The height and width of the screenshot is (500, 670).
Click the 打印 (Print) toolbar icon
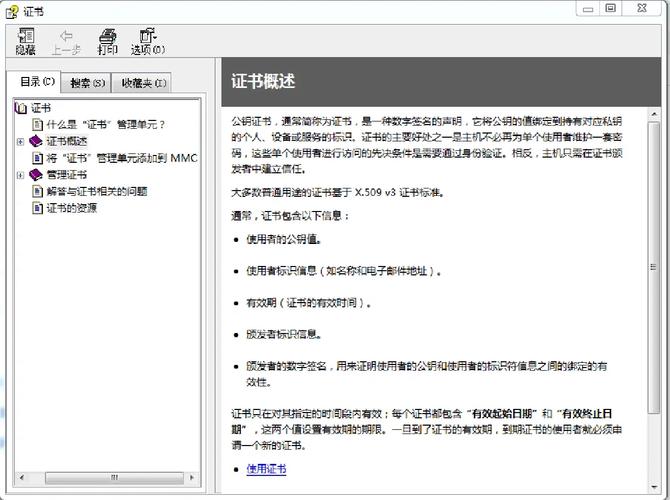point(108,41)
